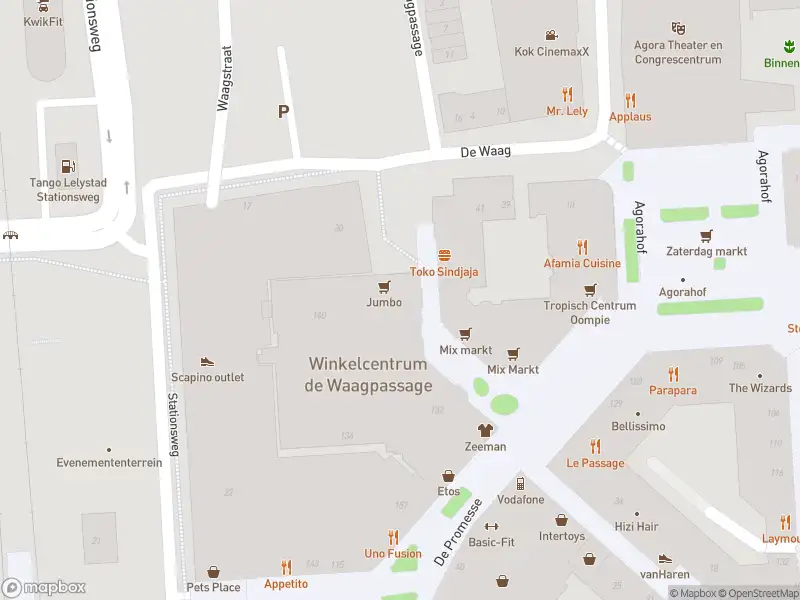Select the Zeeman clothing shirt icon

coord(485,431)
